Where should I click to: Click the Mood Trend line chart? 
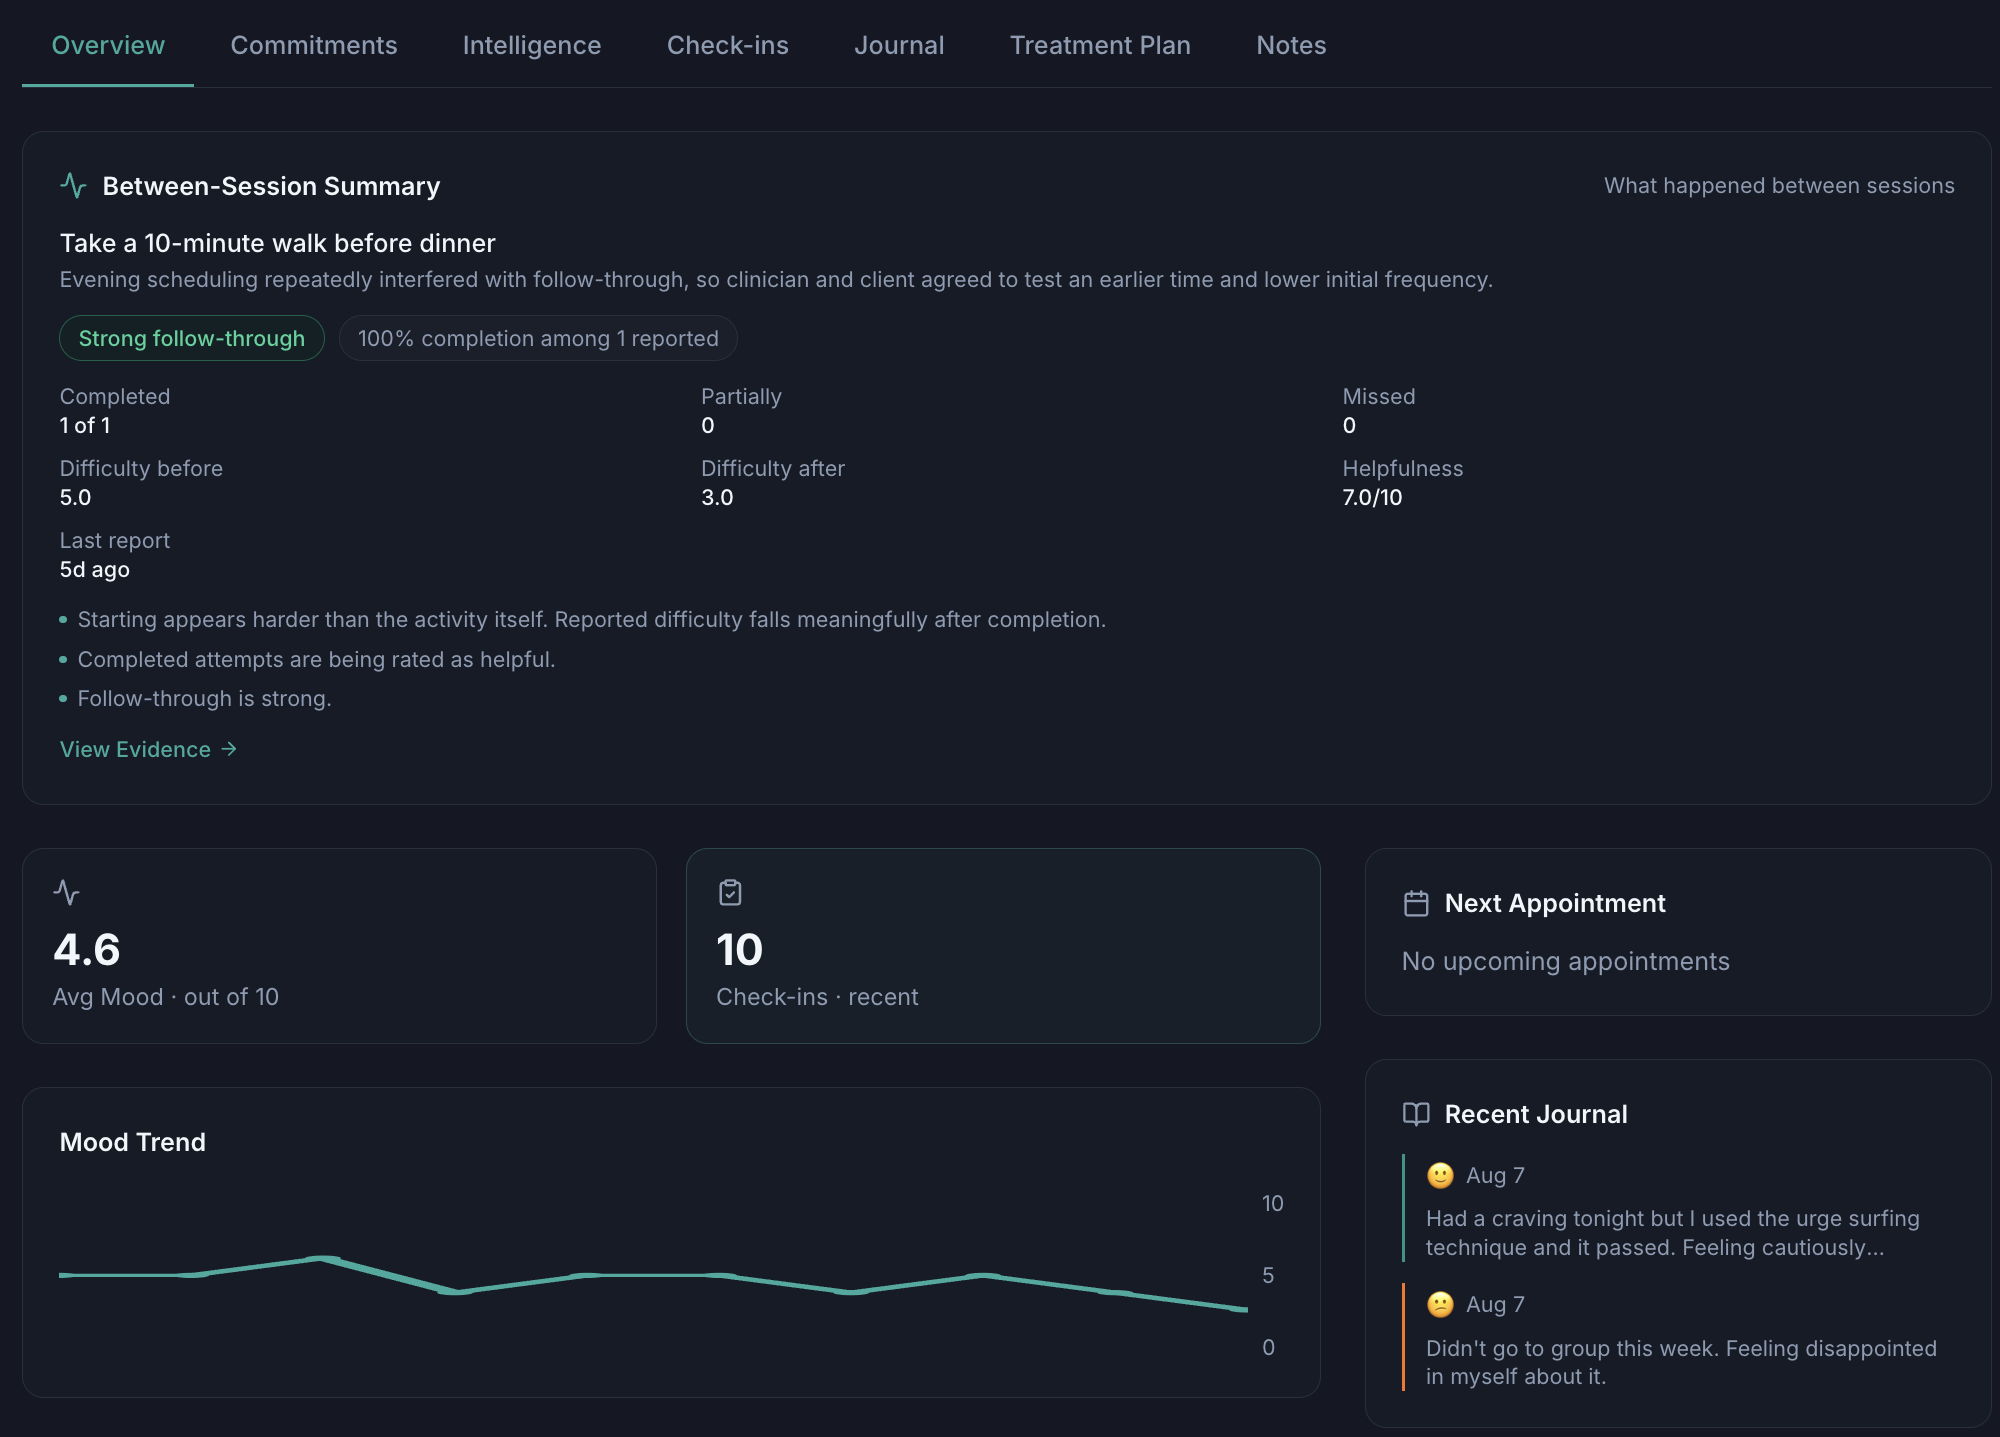tap(653, 1282)
